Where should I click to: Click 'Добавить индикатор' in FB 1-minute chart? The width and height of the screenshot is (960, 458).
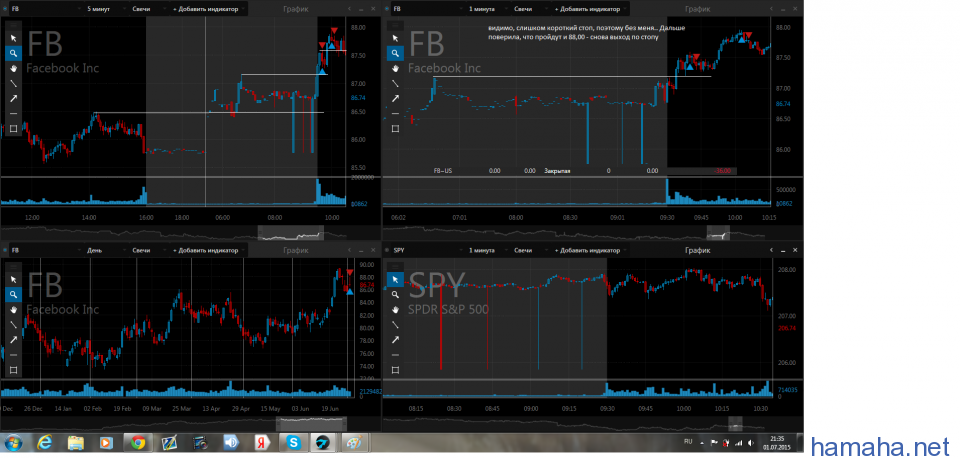[x=591, y=9]
